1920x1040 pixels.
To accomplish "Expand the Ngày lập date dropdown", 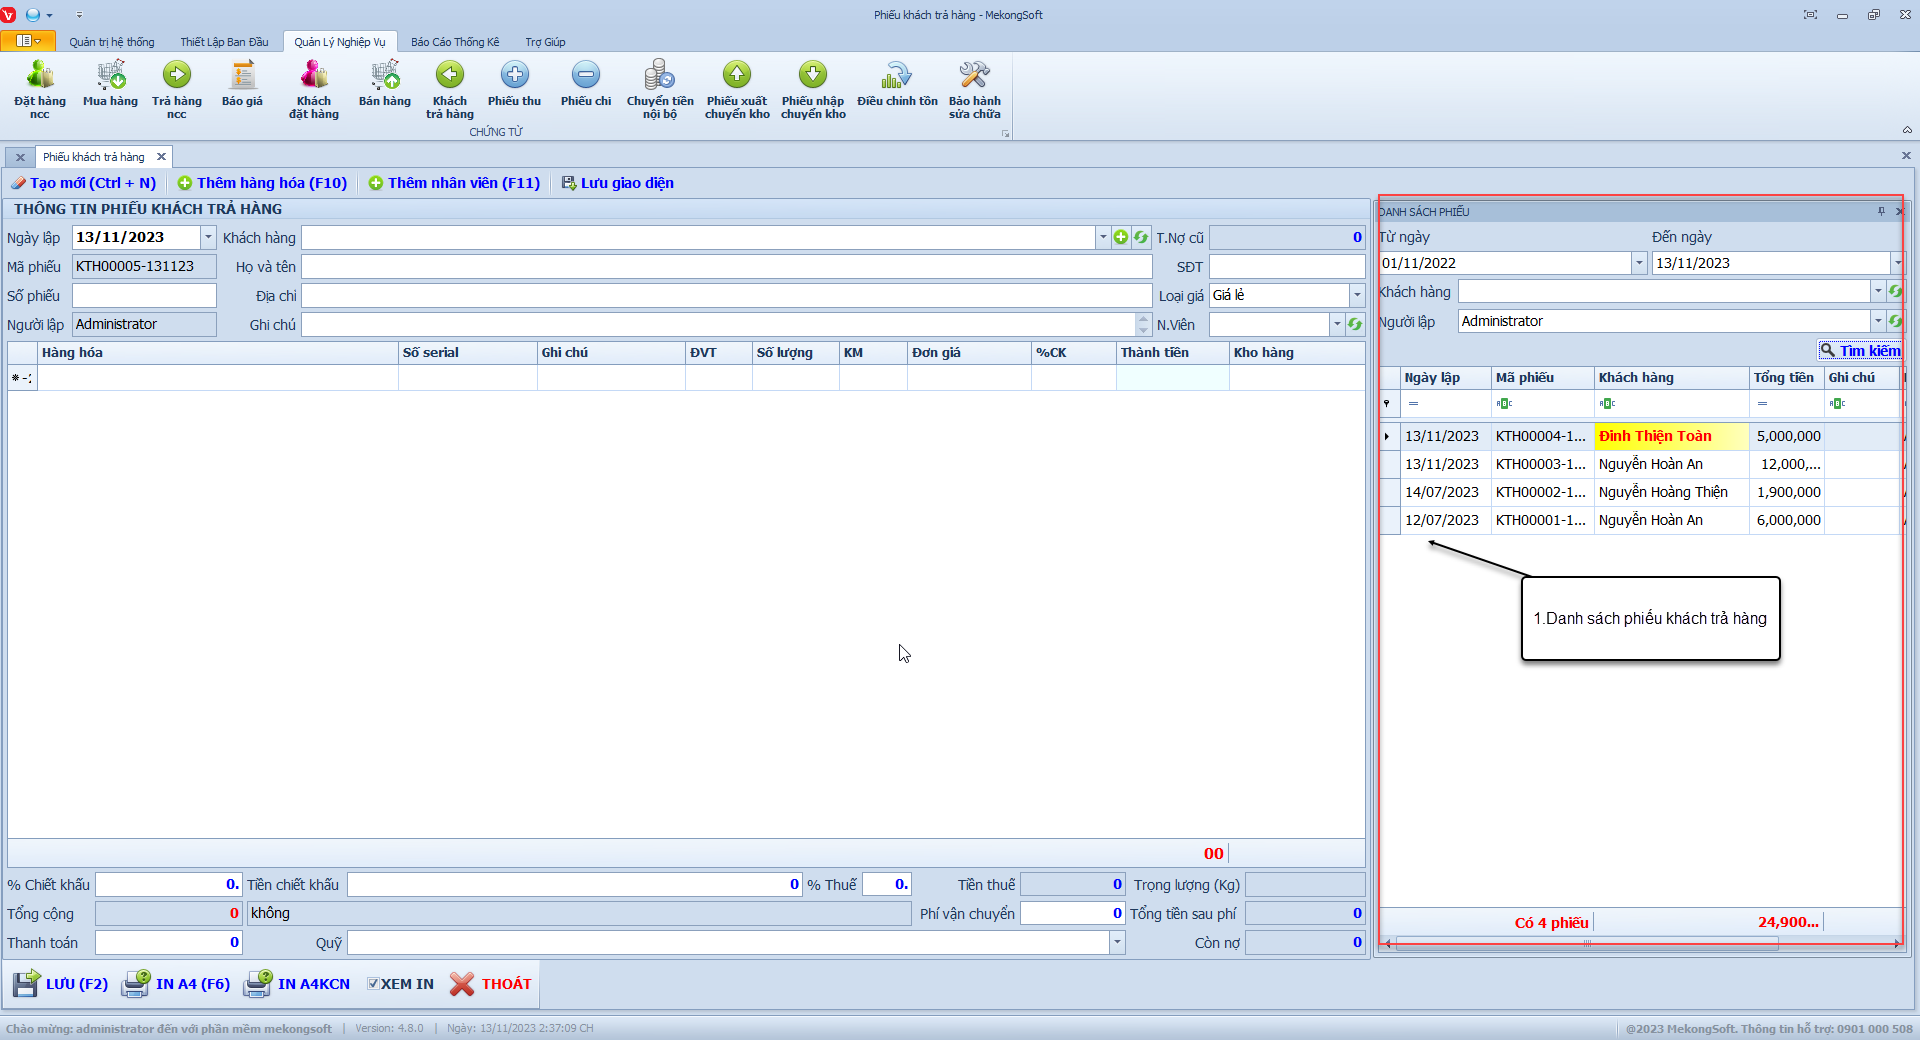I will pos(208,237).
